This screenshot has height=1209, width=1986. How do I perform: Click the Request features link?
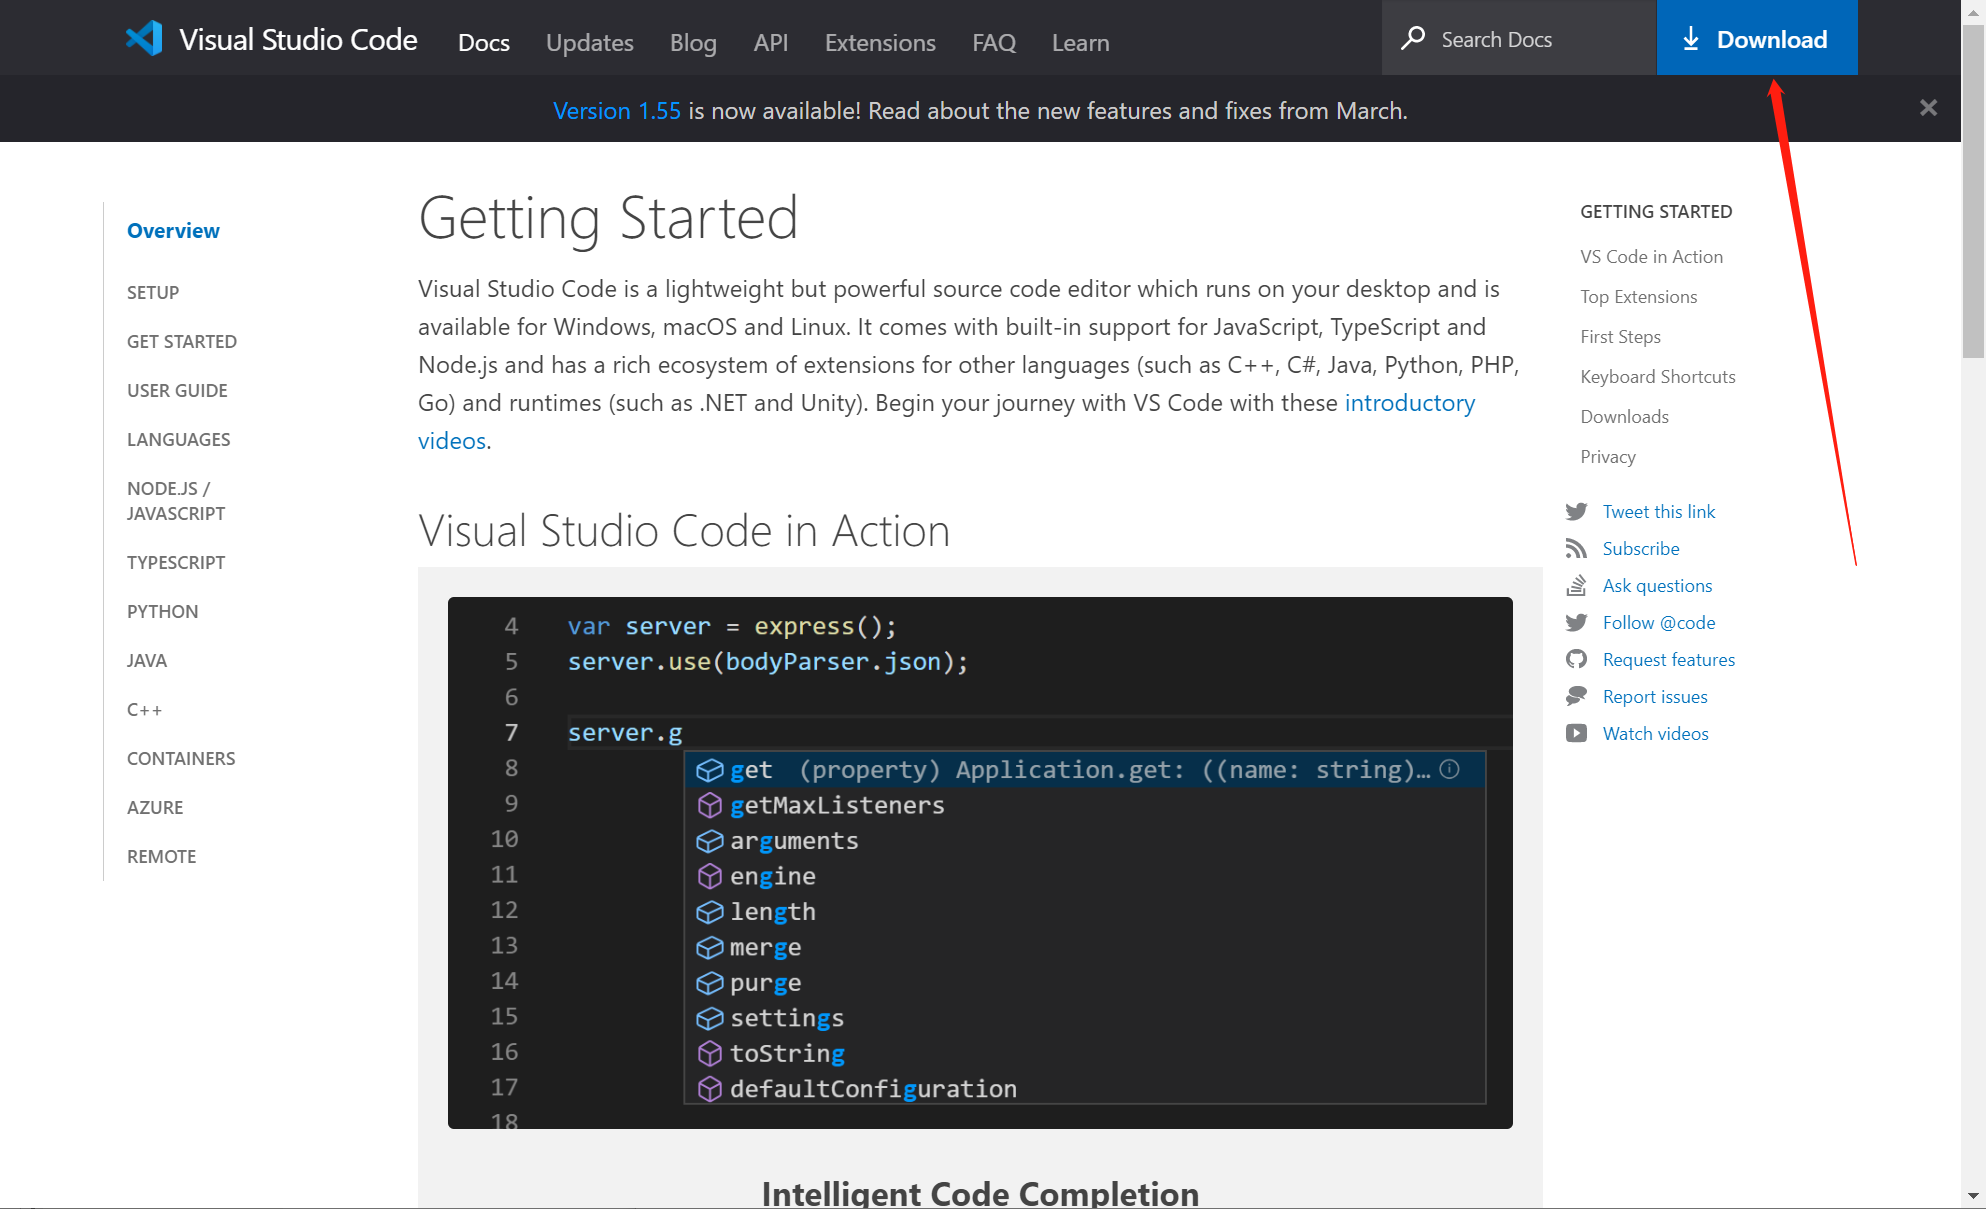point(1668,660)
